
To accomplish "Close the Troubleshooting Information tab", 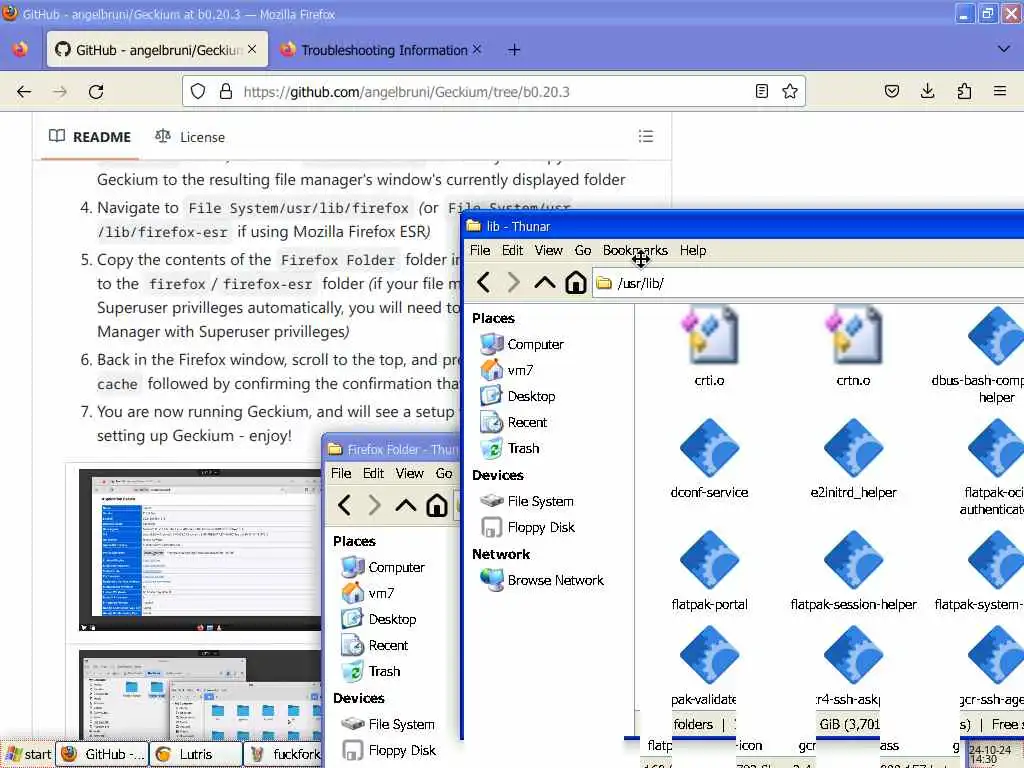I will pyautogui.click(x=477, y=50).
